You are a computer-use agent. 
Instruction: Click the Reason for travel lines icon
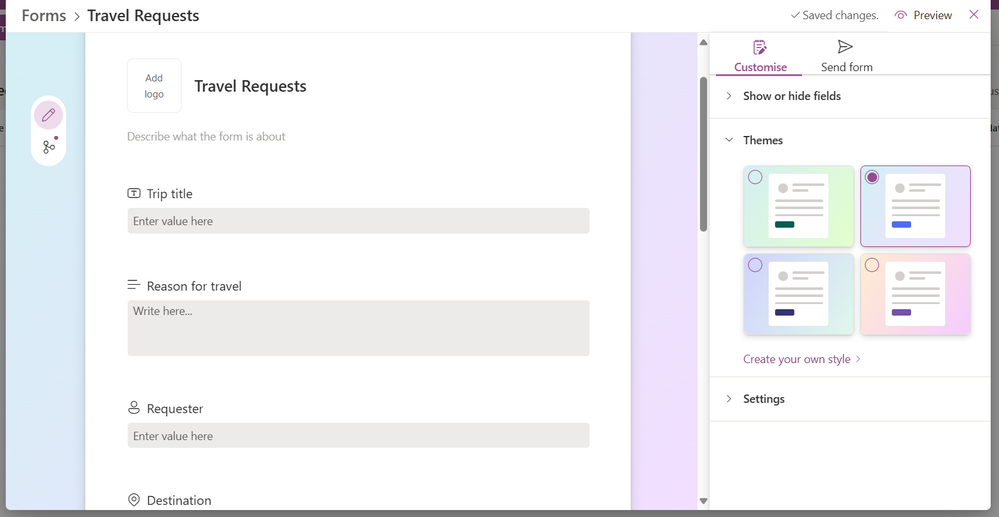tap(134, 285)
